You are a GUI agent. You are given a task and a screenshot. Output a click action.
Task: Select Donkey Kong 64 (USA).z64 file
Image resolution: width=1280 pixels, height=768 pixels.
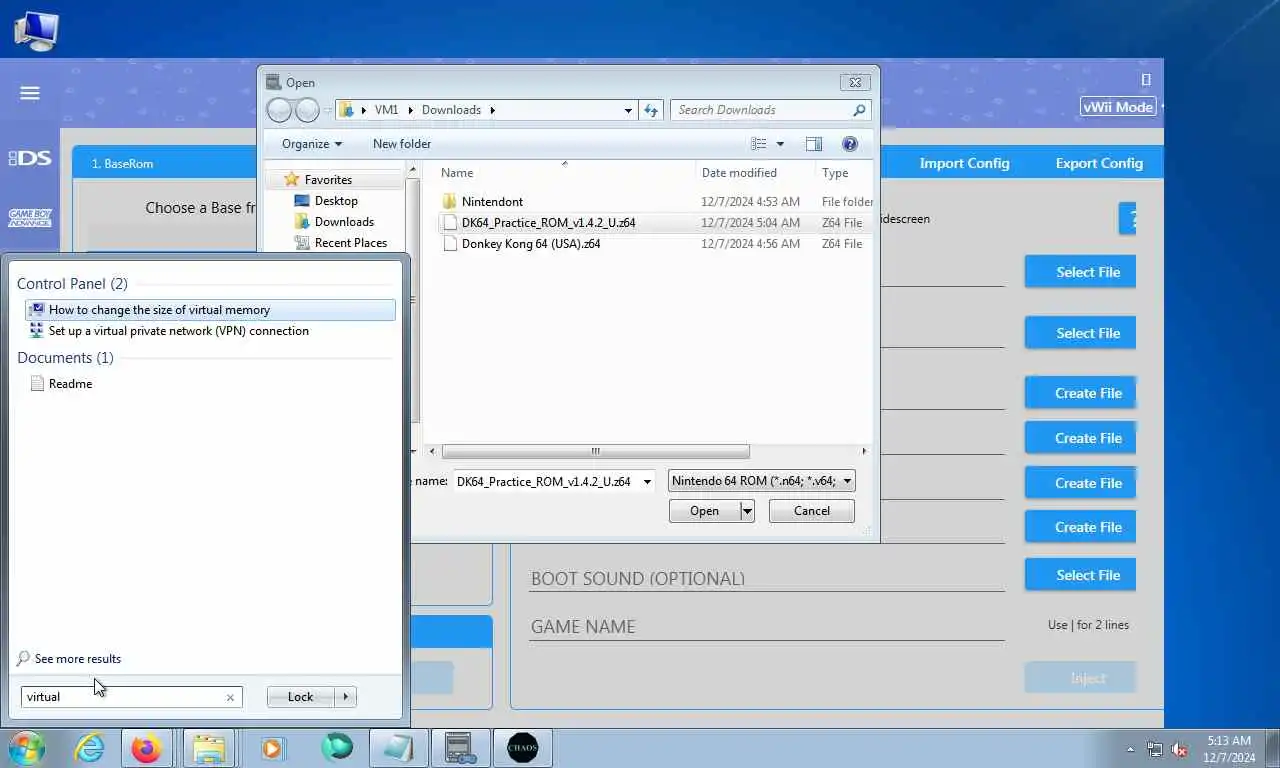[x=531, y=243]
